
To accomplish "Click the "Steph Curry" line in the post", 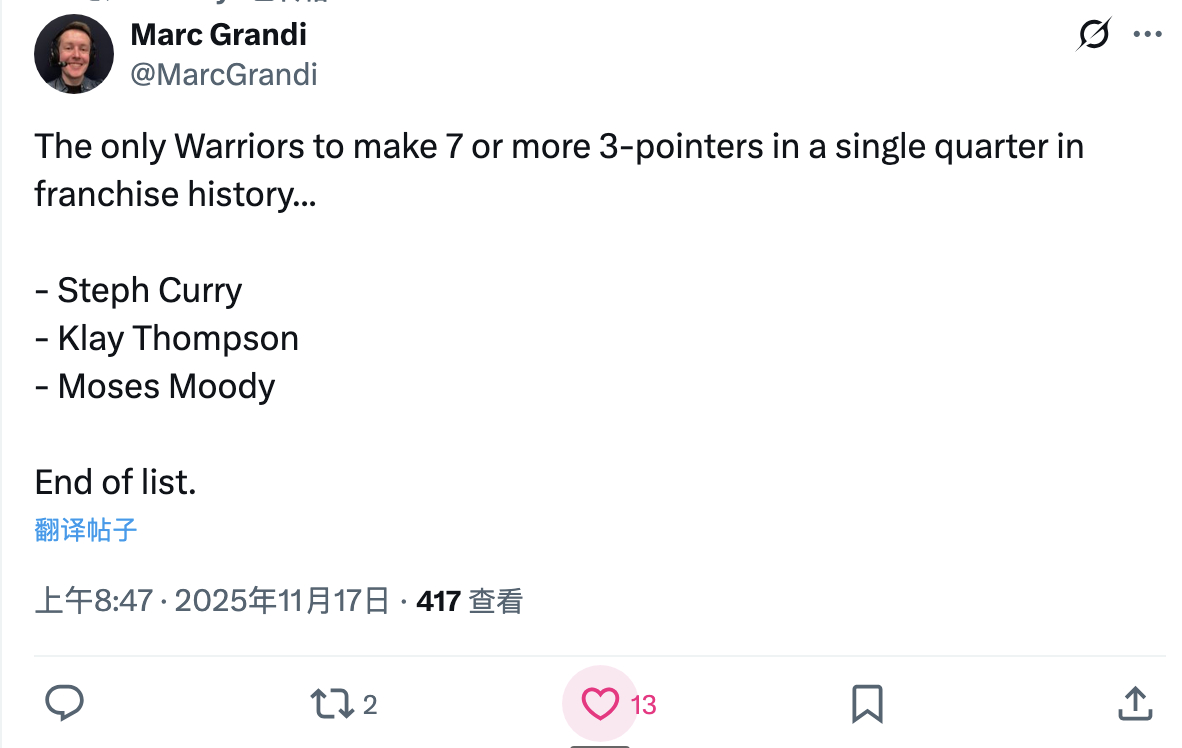I will (149, 291).
